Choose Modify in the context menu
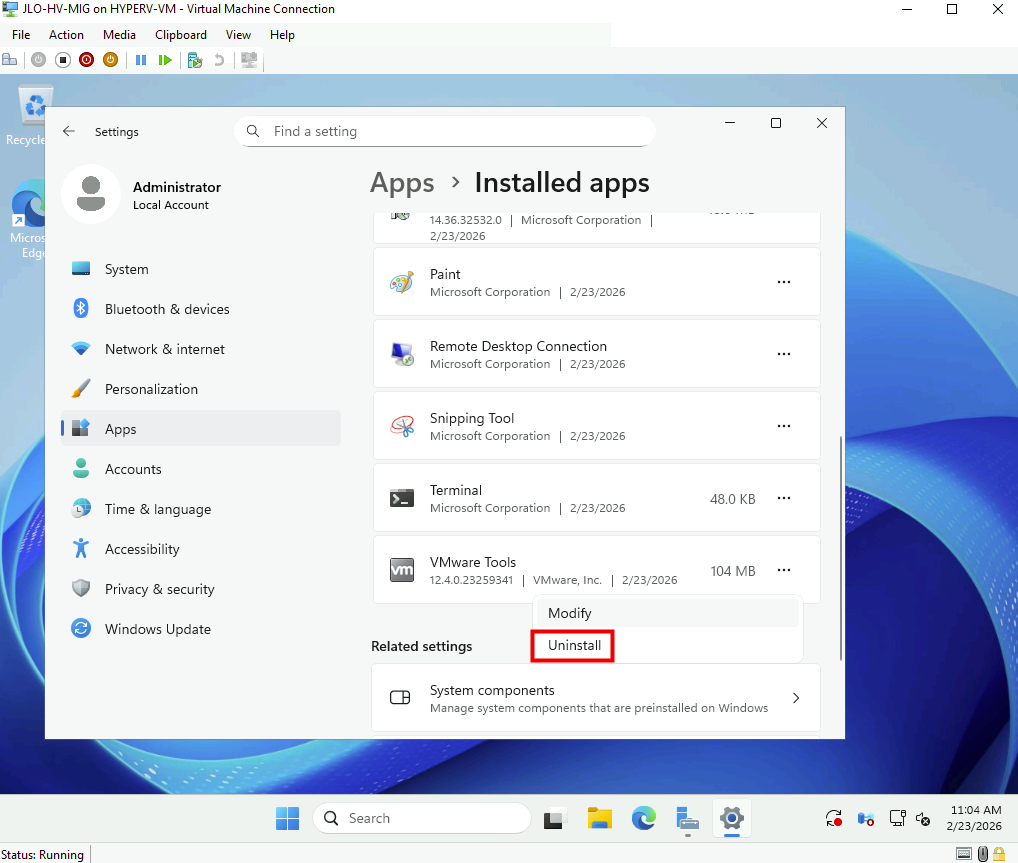 click(x=570, y=613)
